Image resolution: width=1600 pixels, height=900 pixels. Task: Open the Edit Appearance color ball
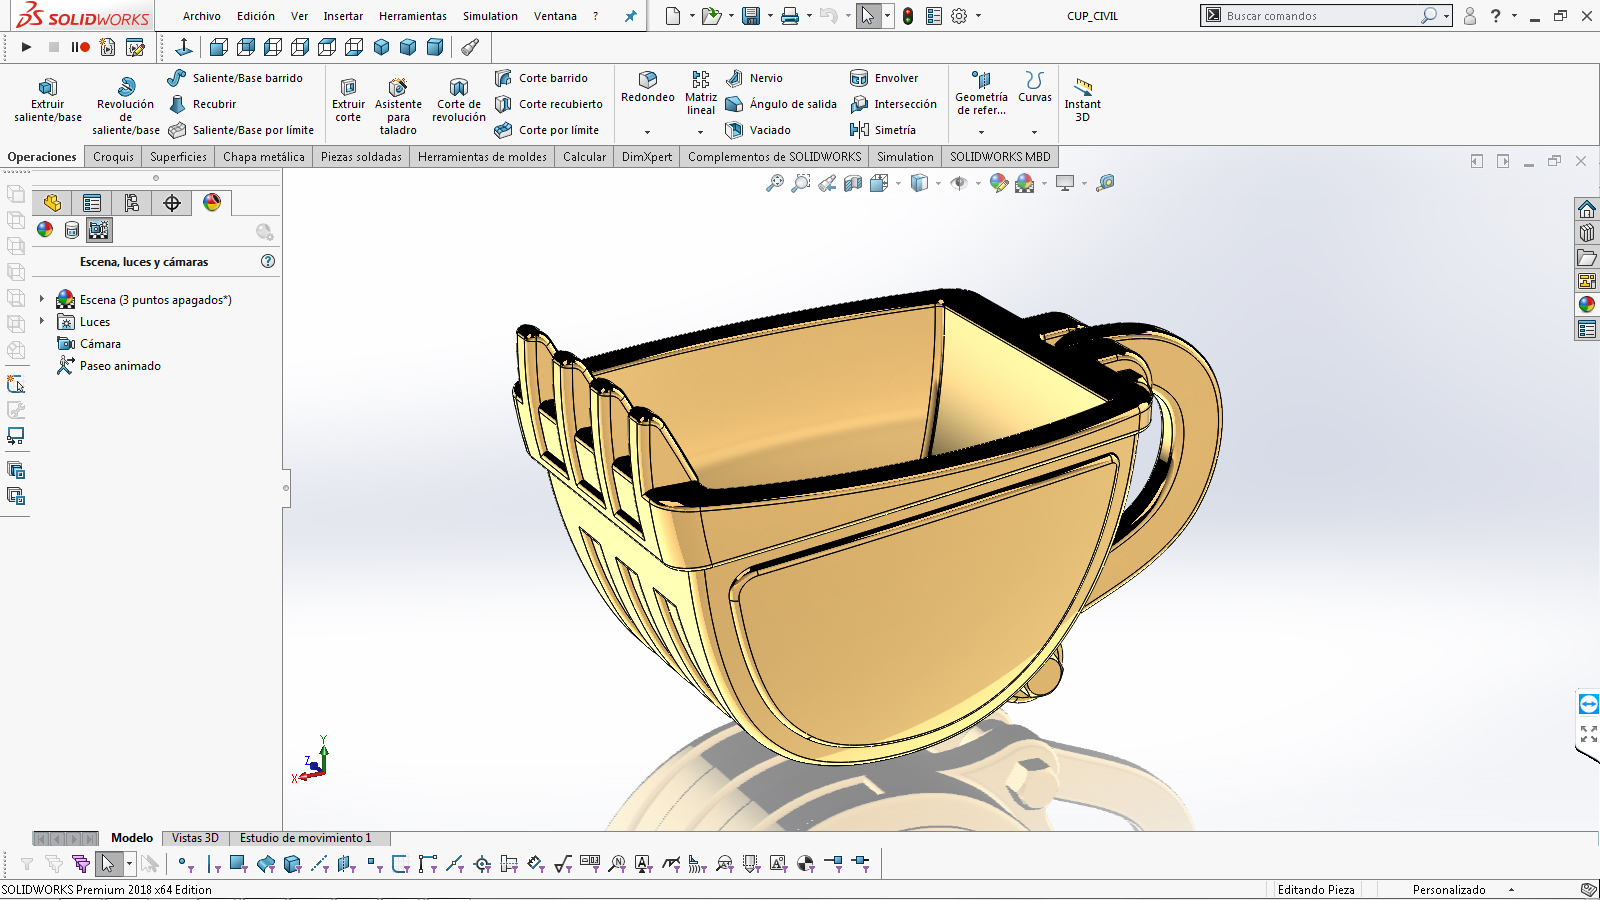[x=998, y=183]
